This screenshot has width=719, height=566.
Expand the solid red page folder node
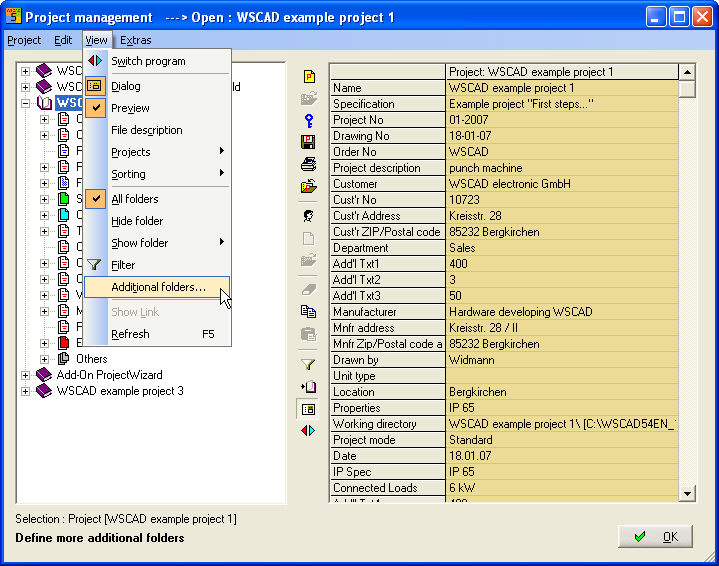pyautogui.click(x=44, y=343)
